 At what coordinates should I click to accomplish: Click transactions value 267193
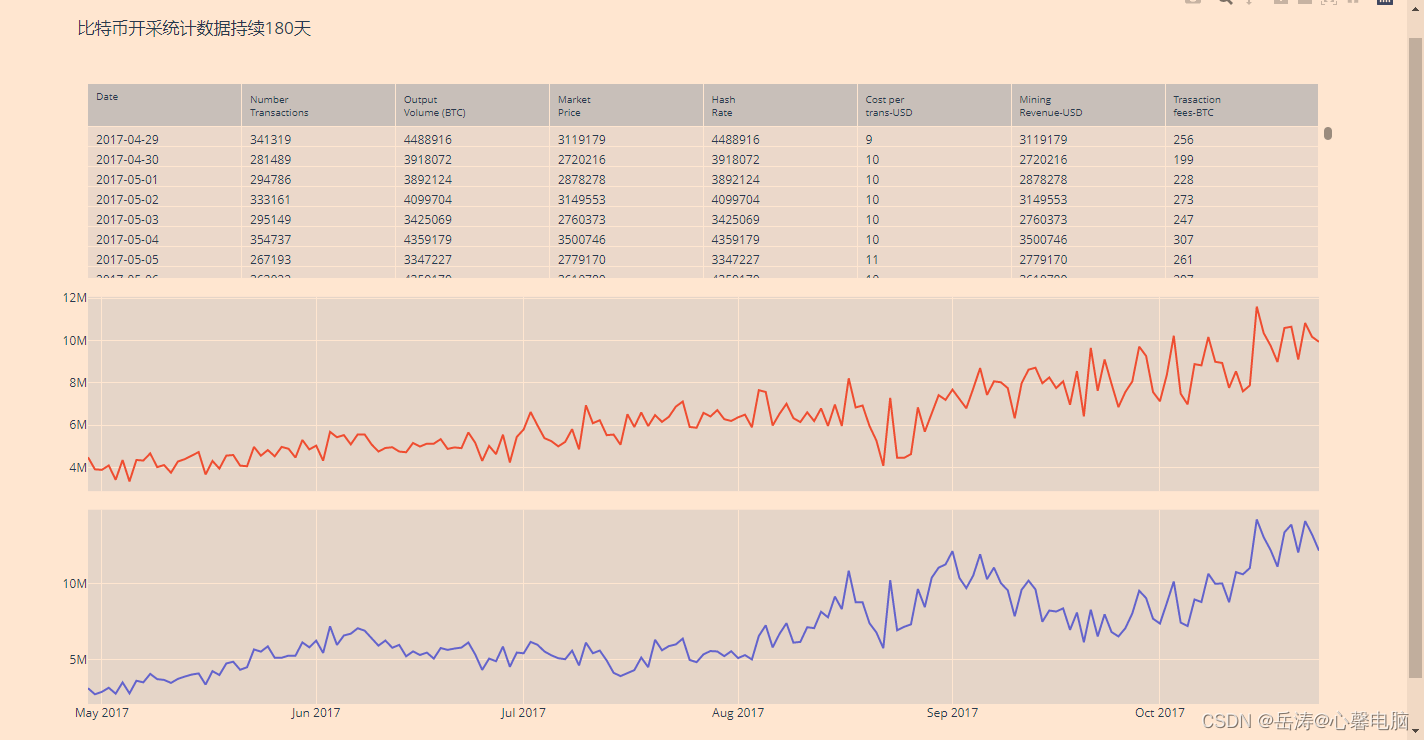click(270, 260)
